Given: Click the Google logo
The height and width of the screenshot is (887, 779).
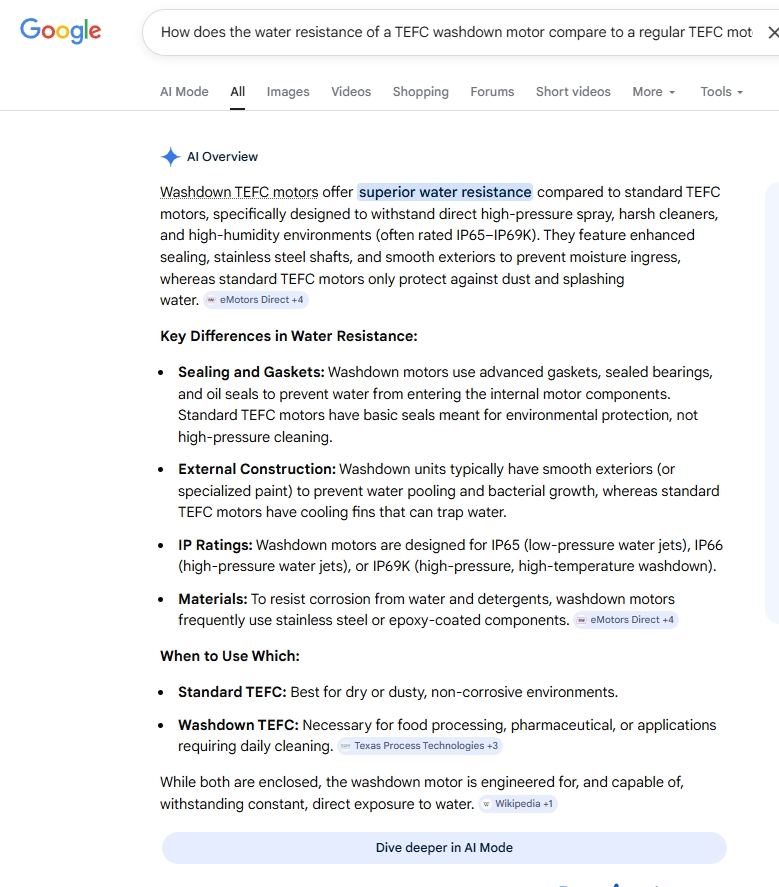Looking at the screenshot, I should coord(61,31).
